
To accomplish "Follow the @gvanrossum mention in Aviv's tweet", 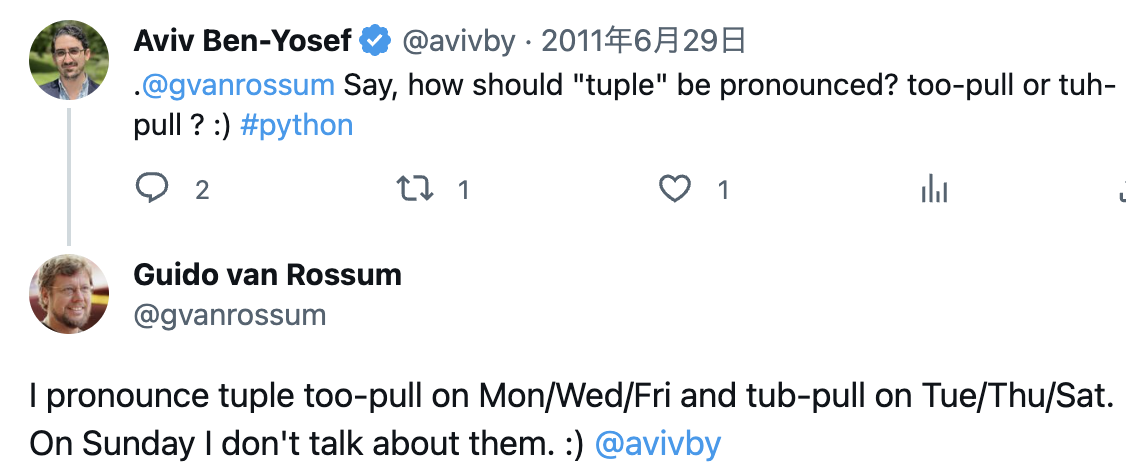I will coord(238,84).
